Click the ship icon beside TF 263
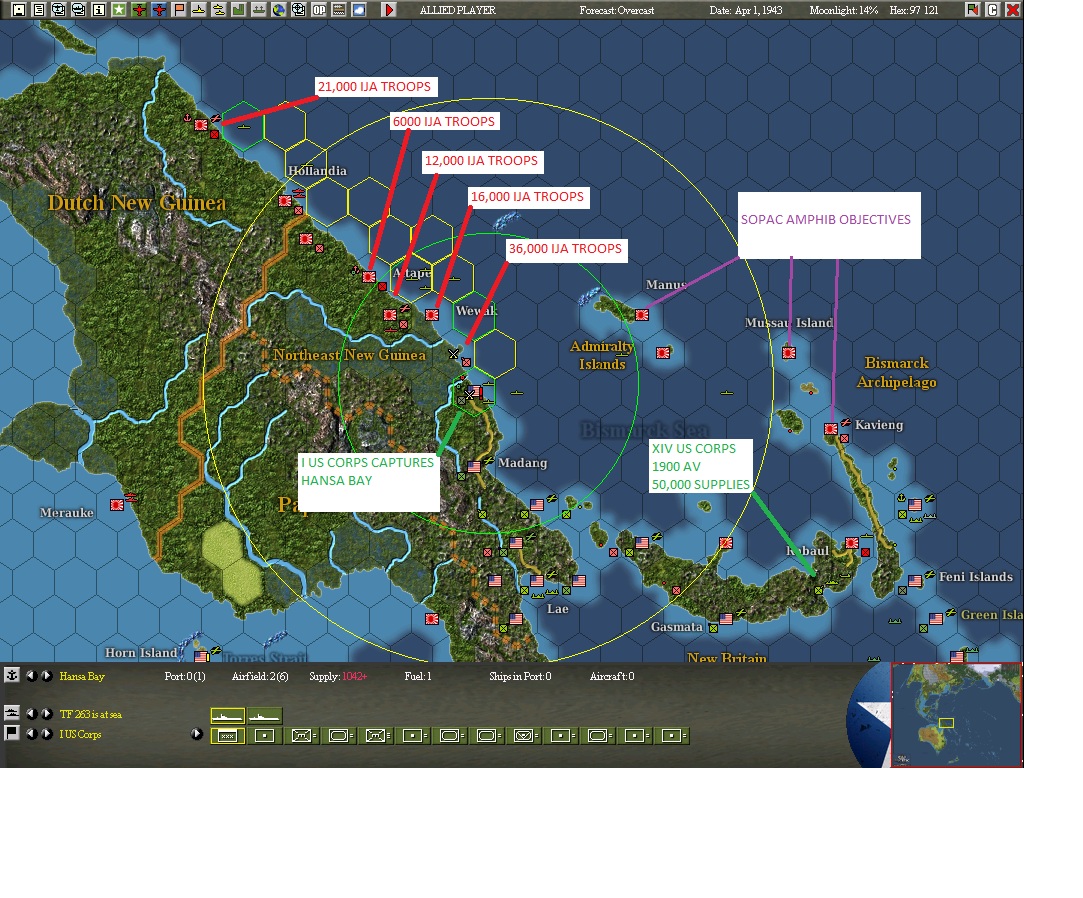The height and width of the screenshot is (898, 1083). click(x=12, y=712)
